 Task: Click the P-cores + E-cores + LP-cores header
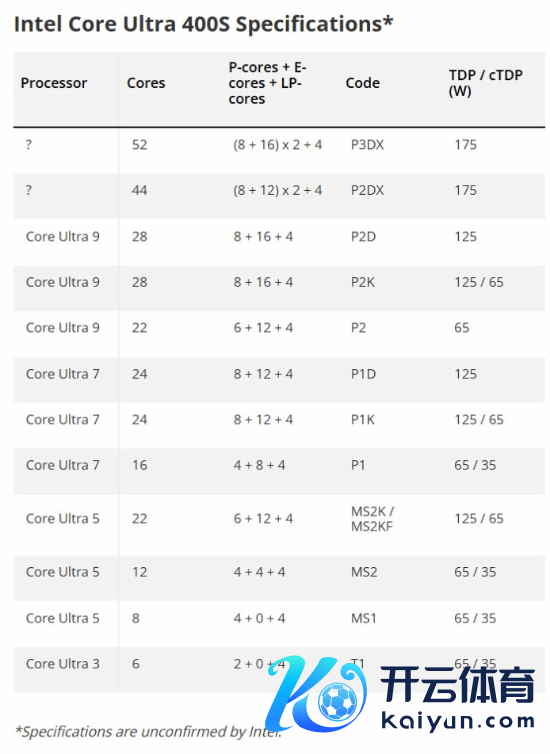(267, 83)
